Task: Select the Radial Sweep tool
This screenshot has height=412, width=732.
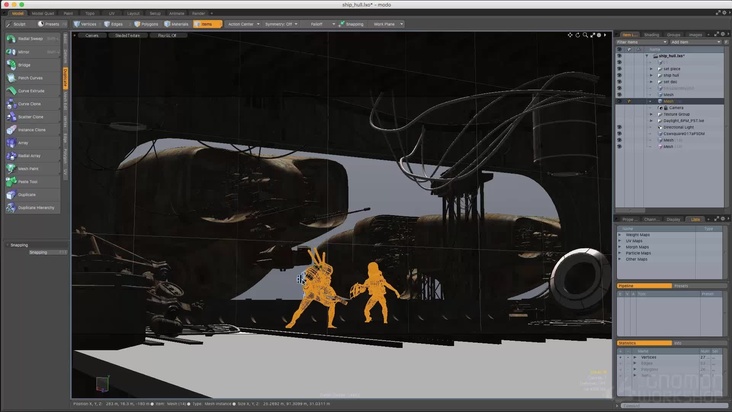Action: point(31,38)
